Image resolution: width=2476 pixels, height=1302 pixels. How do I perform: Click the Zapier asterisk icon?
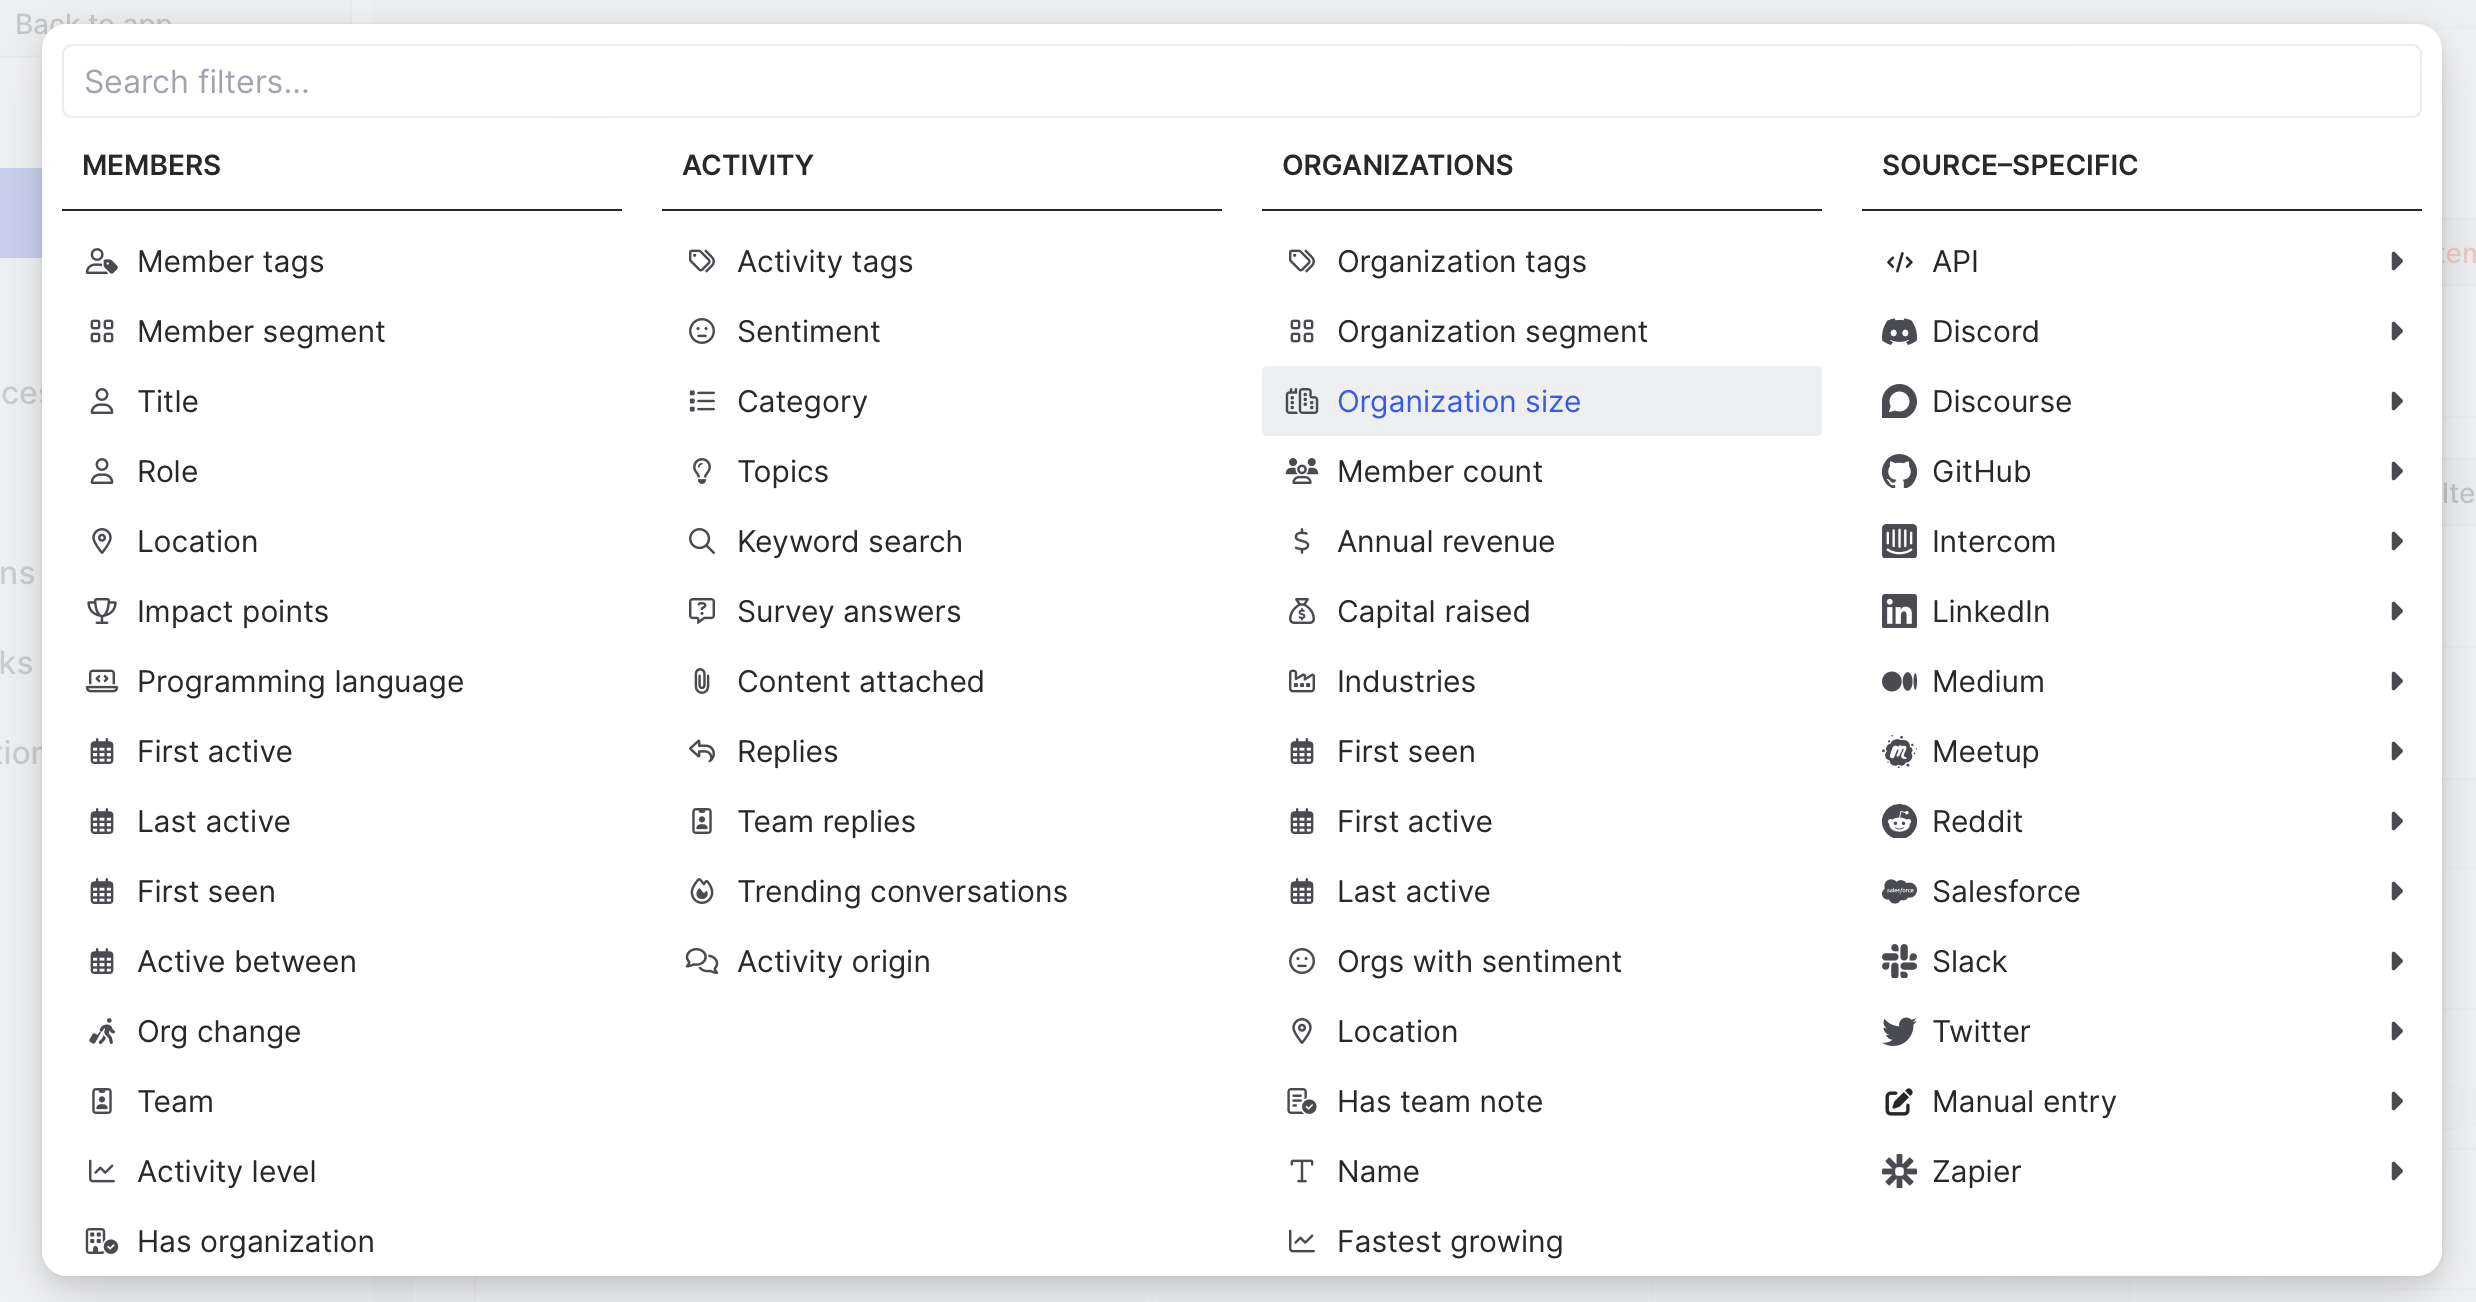tap(1898, 1171)
